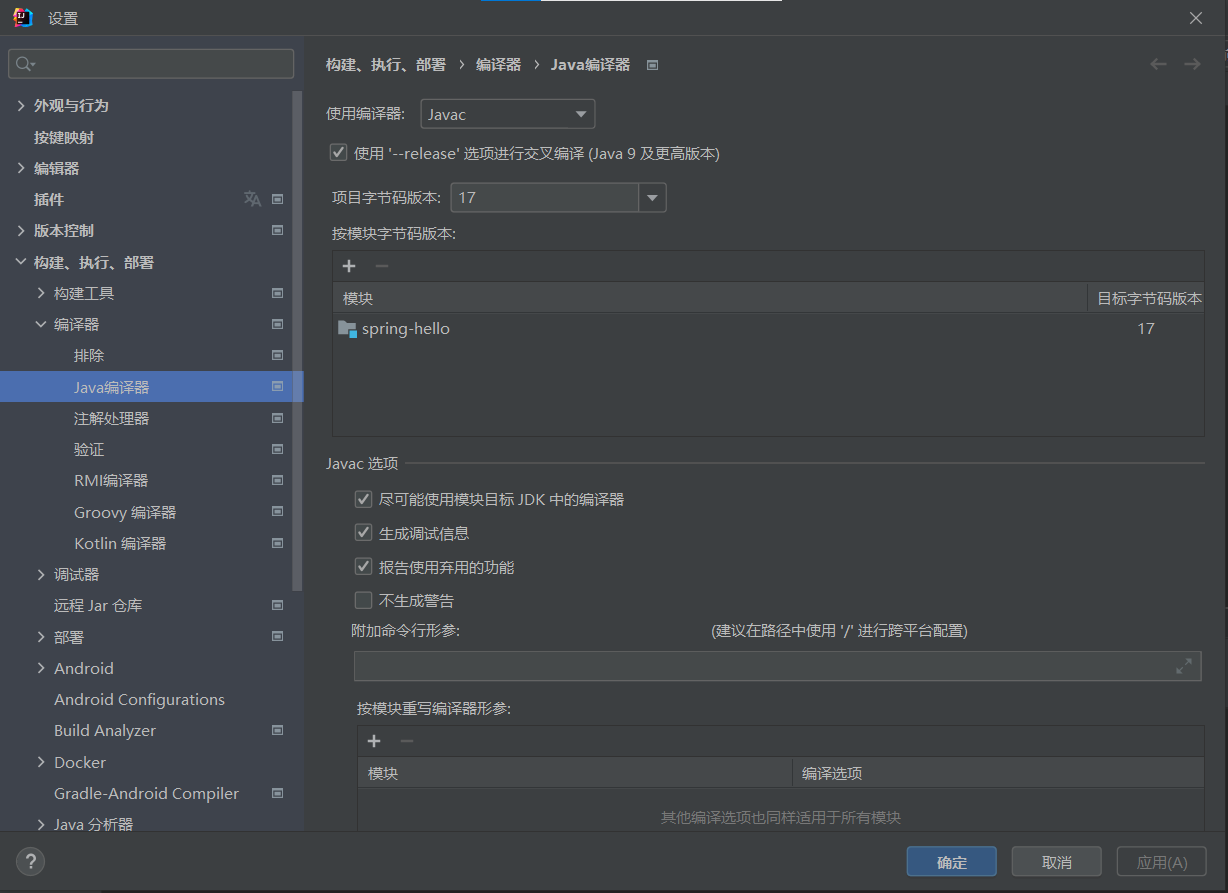Open the 项目字节码版本 dropdown arrow
This screenshot has width=1228, height=893.
tap(653, 198)
